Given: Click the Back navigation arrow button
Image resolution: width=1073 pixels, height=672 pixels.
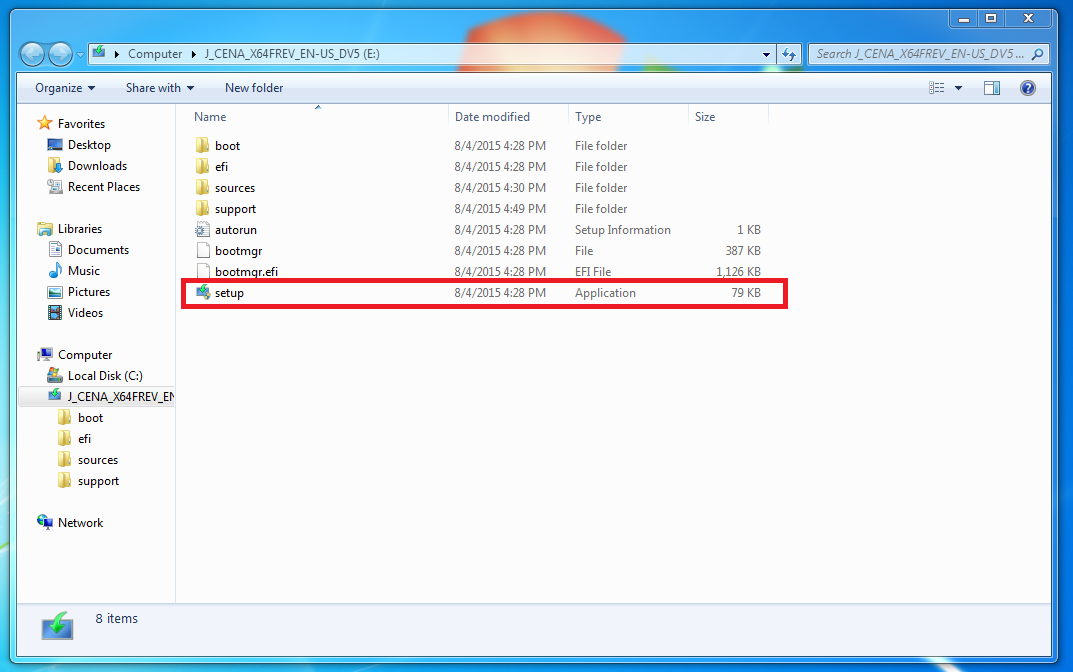Looking at the screenshot, I should click(x=32, y=54).
